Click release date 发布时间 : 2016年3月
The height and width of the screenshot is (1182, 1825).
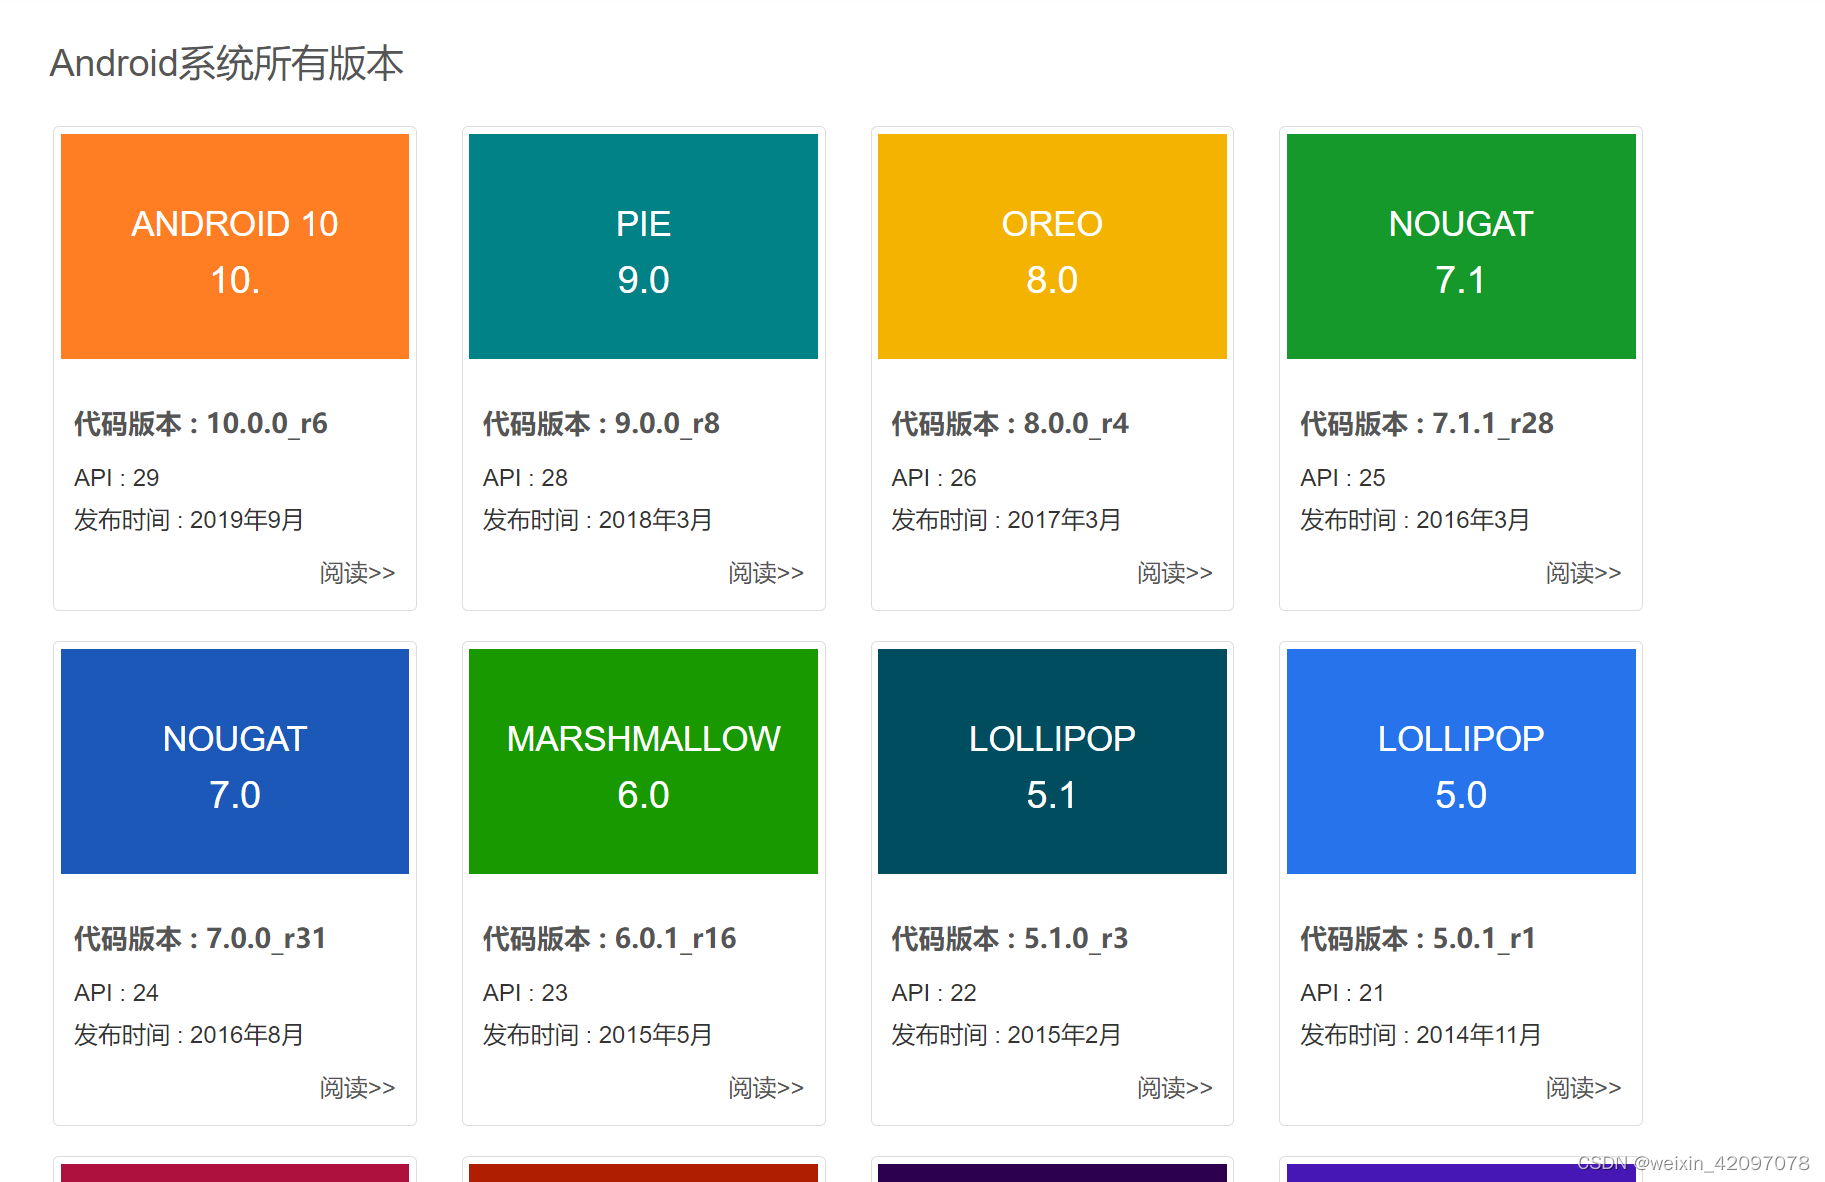click(1415, 520)
